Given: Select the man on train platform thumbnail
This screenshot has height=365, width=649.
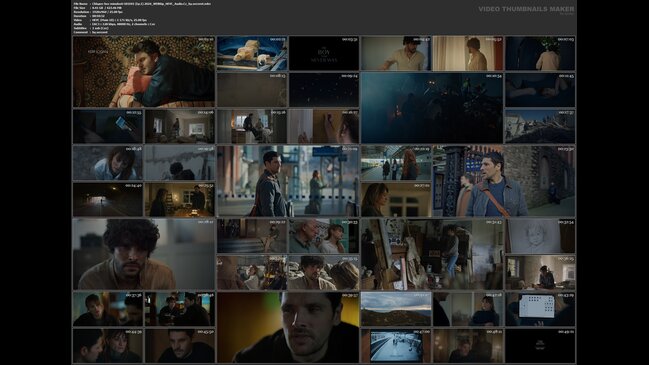Looking at the screenshot, I should point(288,181).
